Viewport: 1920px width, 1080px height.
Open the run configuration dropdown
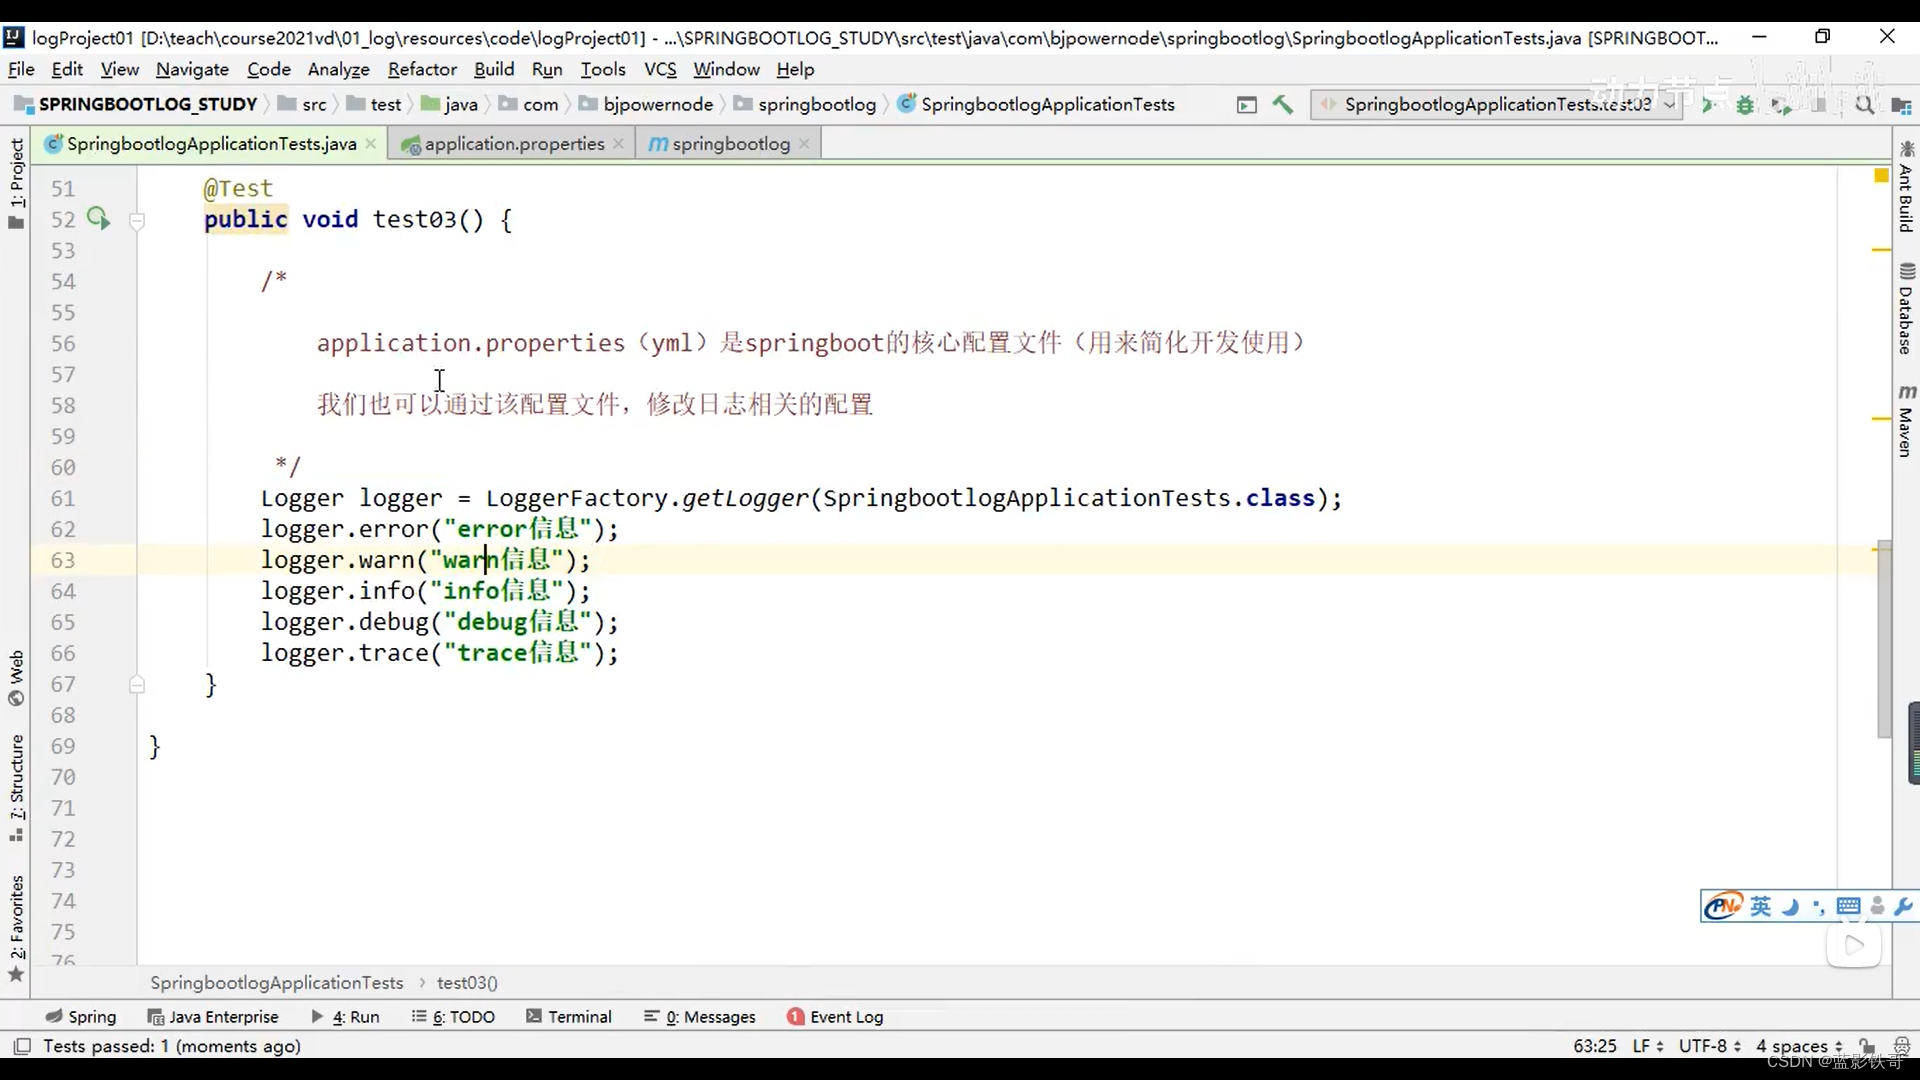coord(1497,105)
